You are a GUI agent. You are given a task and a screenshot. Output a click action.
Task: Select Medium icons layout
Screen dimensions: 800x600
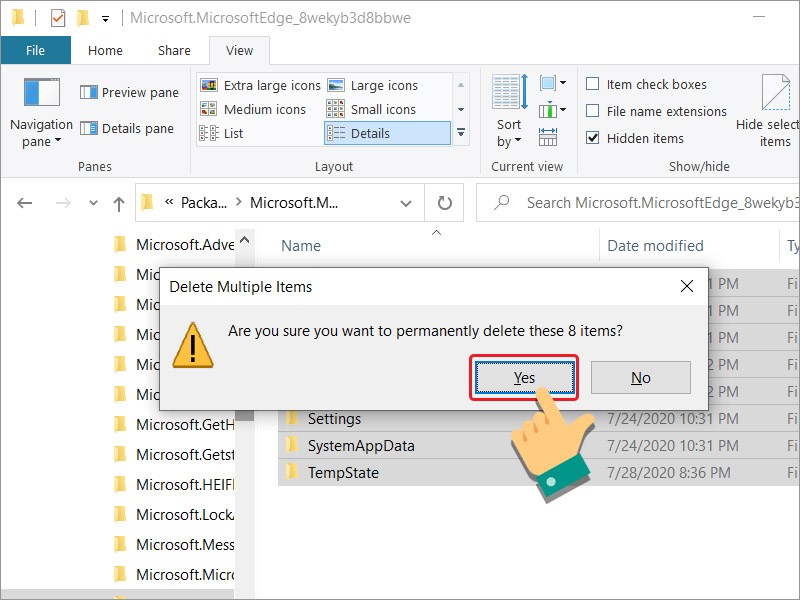[253, 109]
